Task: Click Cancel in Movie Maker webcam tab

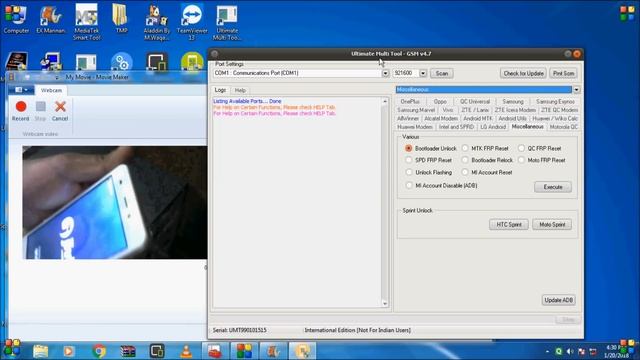Action: (x=60, y=111)
